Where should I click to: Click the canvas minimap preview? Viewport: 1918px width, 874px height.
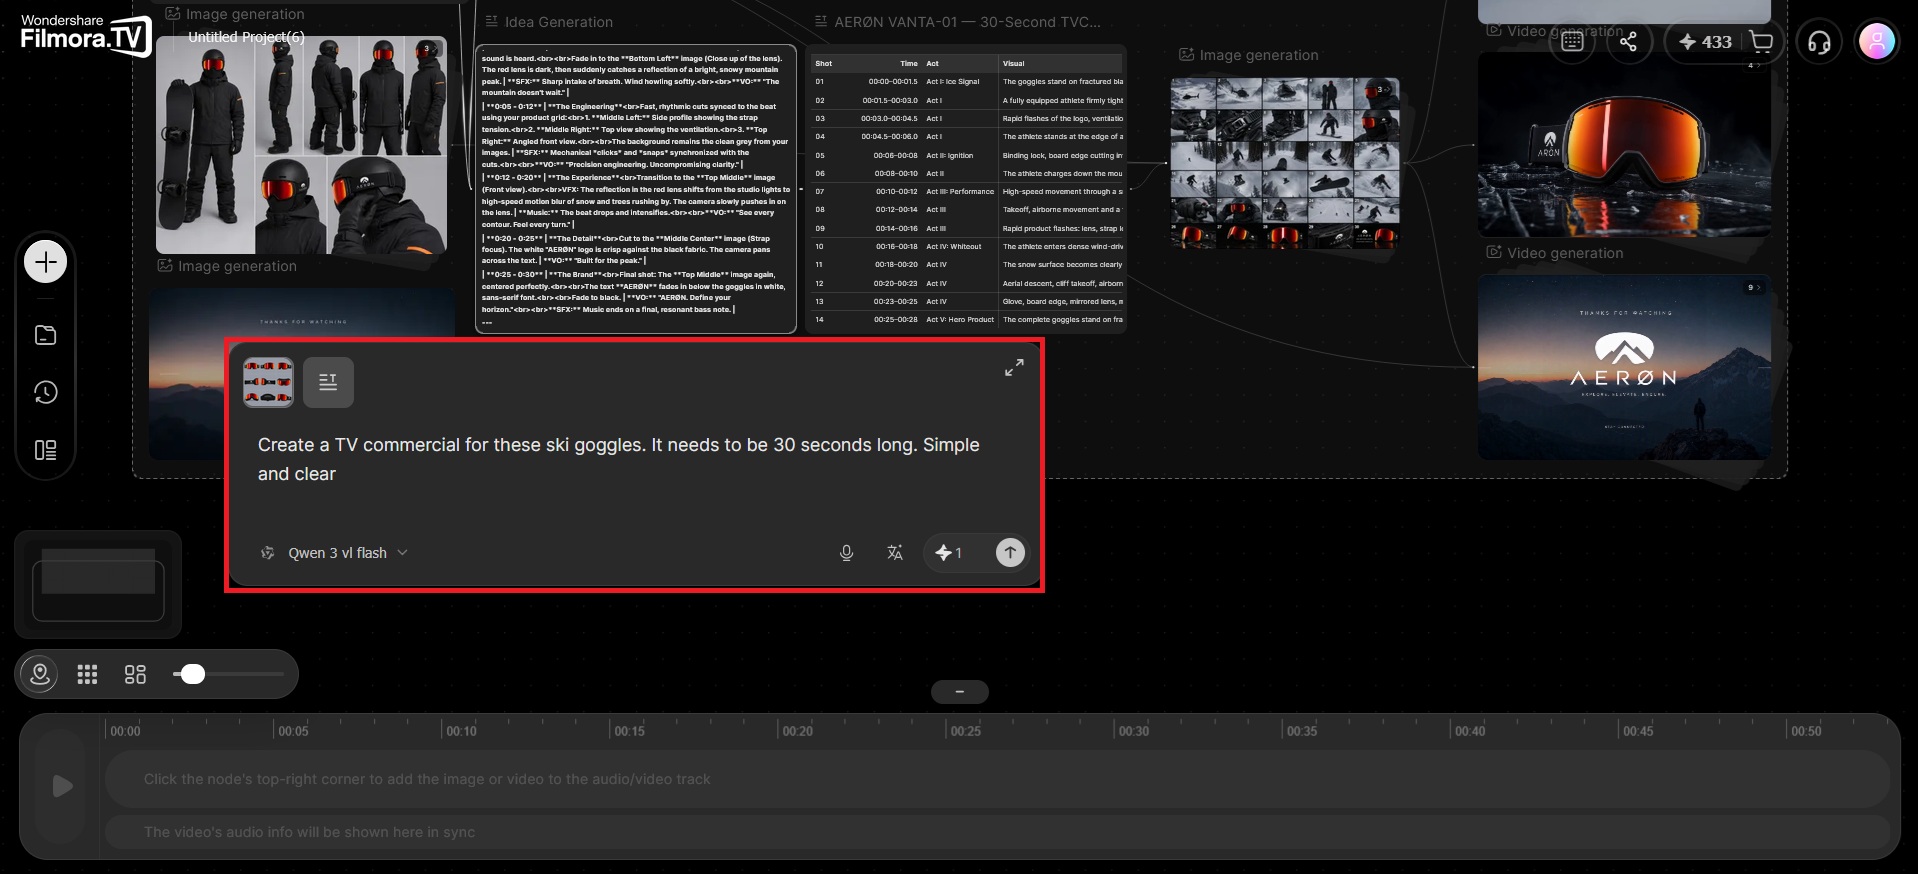[x=98, y=585]
